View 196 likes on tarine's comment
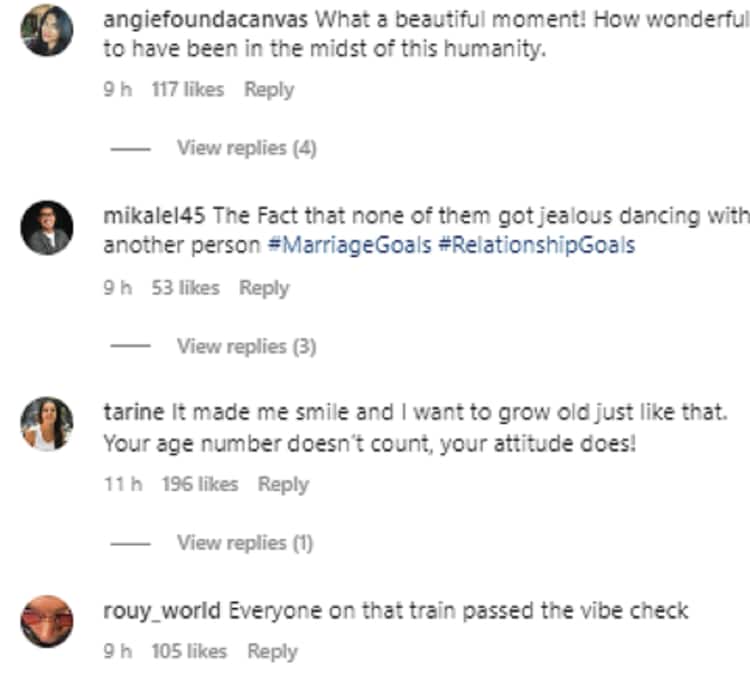 [x=200, y=484]
